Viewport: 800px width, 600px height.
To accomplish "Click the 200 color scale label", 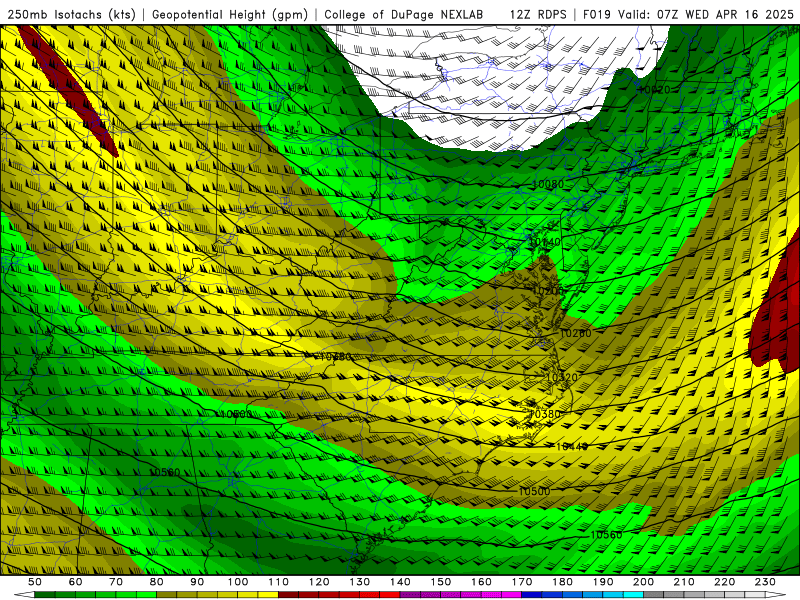I will [x=644, y=582].
